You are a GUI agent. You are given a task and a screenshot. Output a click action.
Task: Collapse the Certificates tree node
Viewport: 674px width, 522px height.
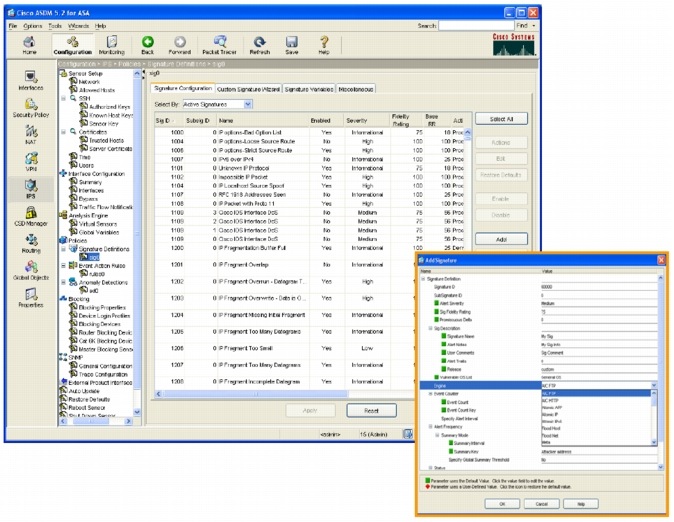(64, 132)
